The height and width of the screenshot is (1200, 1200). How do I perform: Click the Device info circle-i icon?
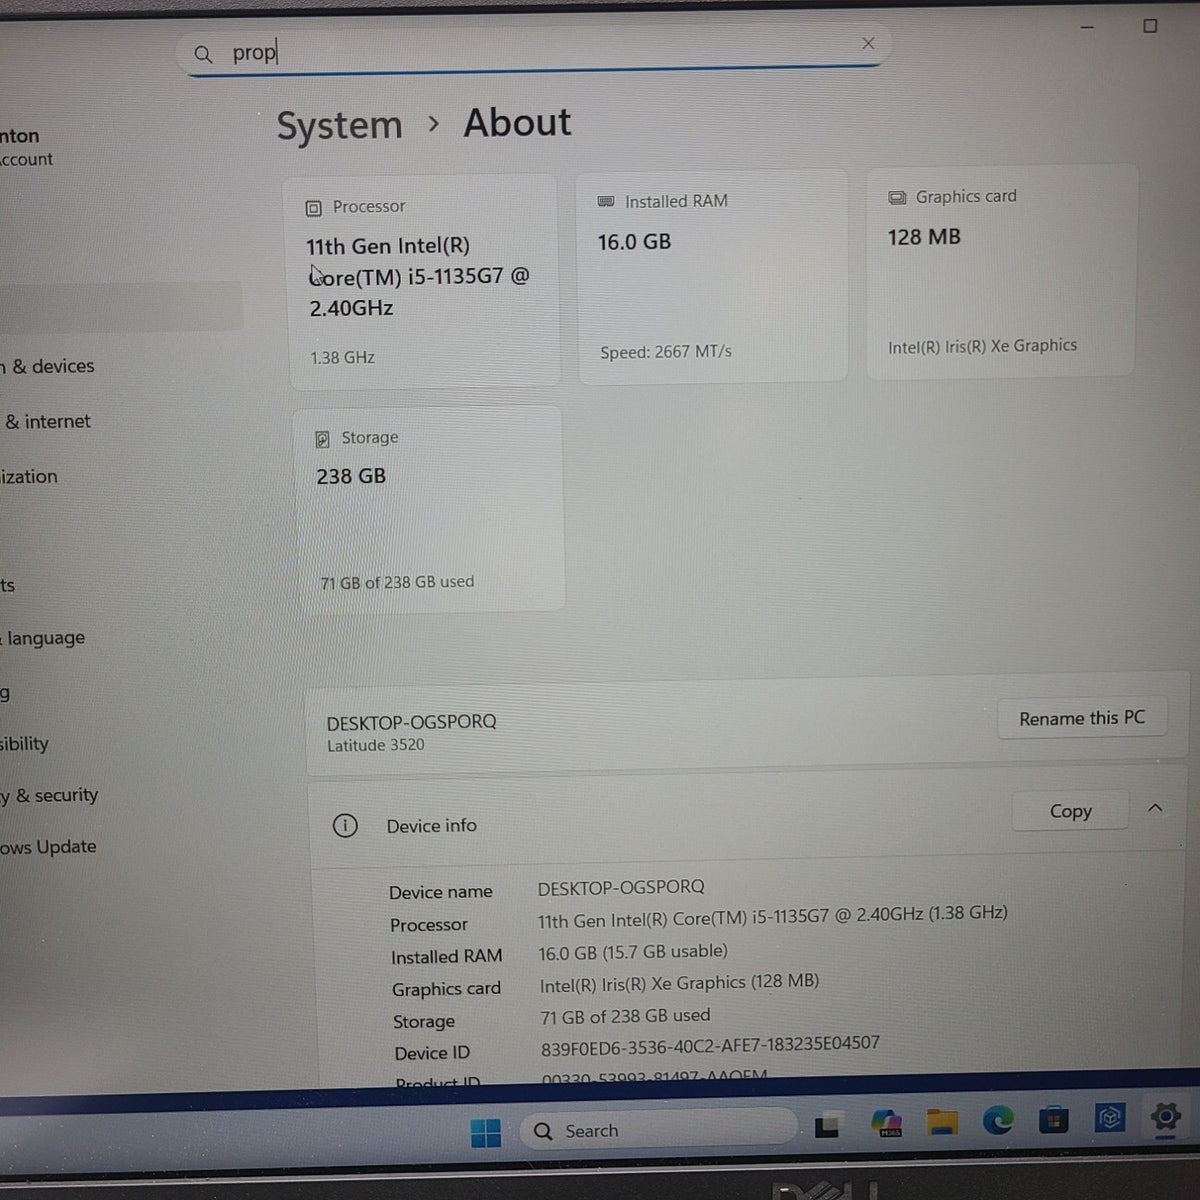(345, 826)
